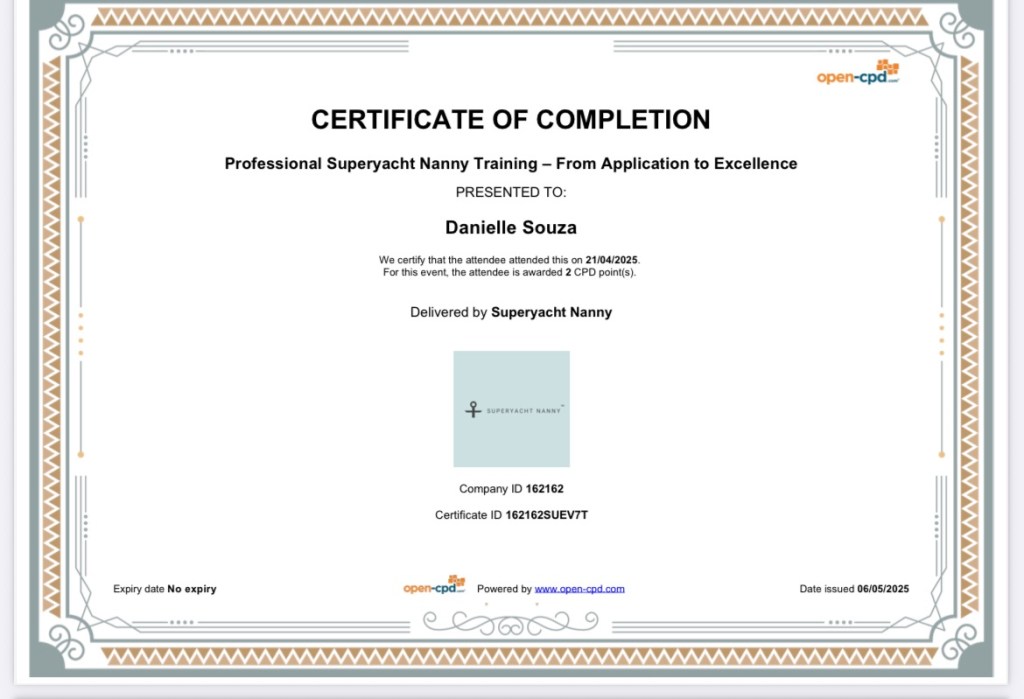1024x699 pixels.
Task: Click the Delivered by Superyacht Nanny line
Action: tap(511, 312)
